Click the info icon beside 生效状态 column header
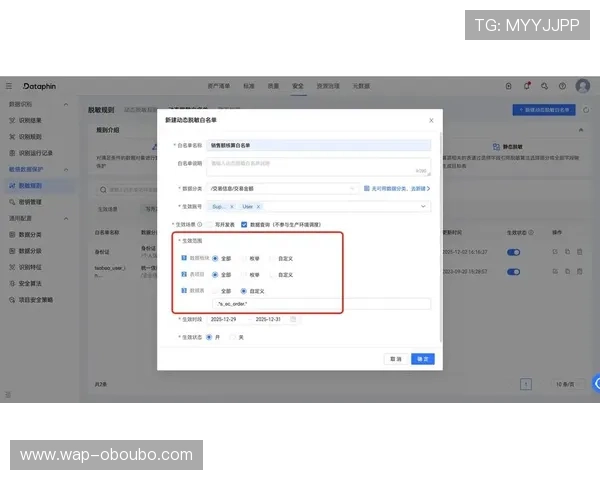This screenshot has height=480, width=600. coord(531,232)
